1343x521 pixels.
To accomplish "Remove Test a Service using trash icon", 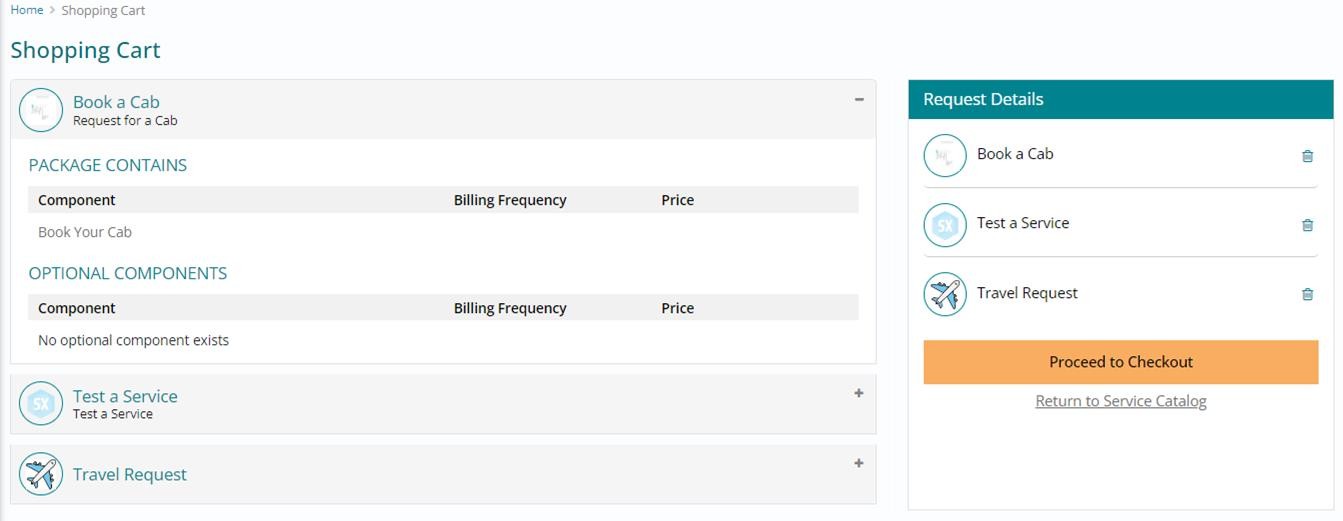I will tap(1307, 225).
